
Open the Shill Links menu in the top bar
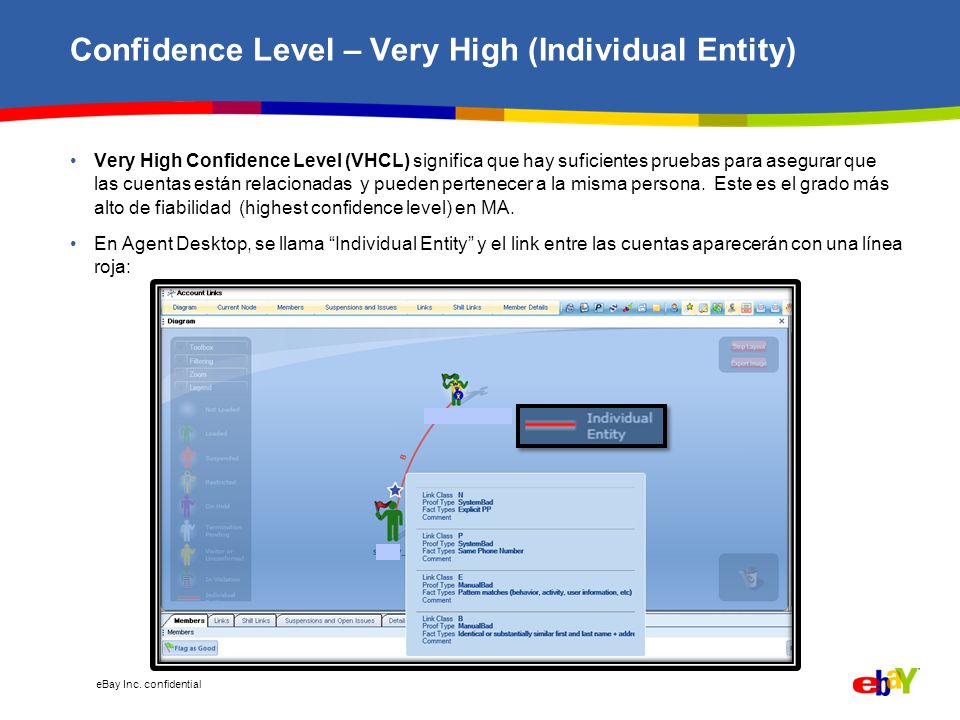coord(467,307)
